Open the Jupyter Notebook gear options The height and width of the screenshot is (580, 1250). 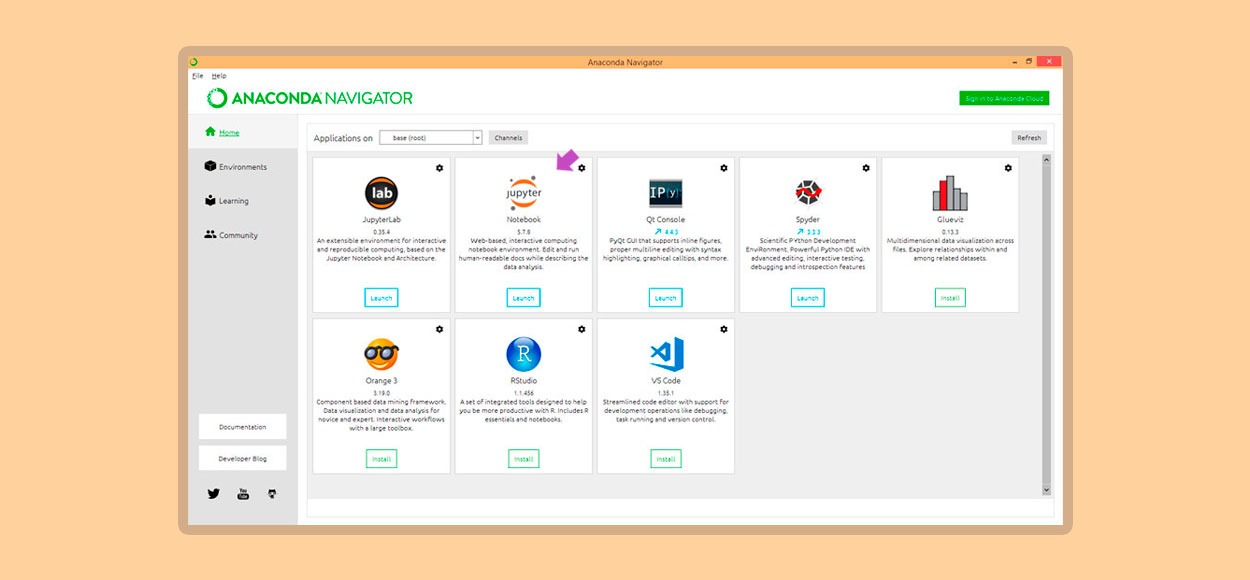pyautogui.click(x=582, y=167)
